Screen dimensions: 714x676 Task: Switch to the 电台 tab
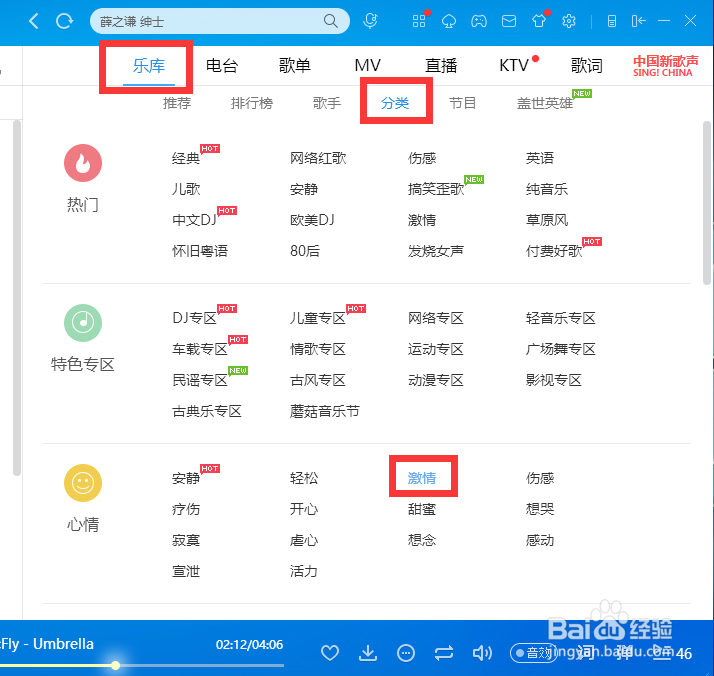coord(222,66)
